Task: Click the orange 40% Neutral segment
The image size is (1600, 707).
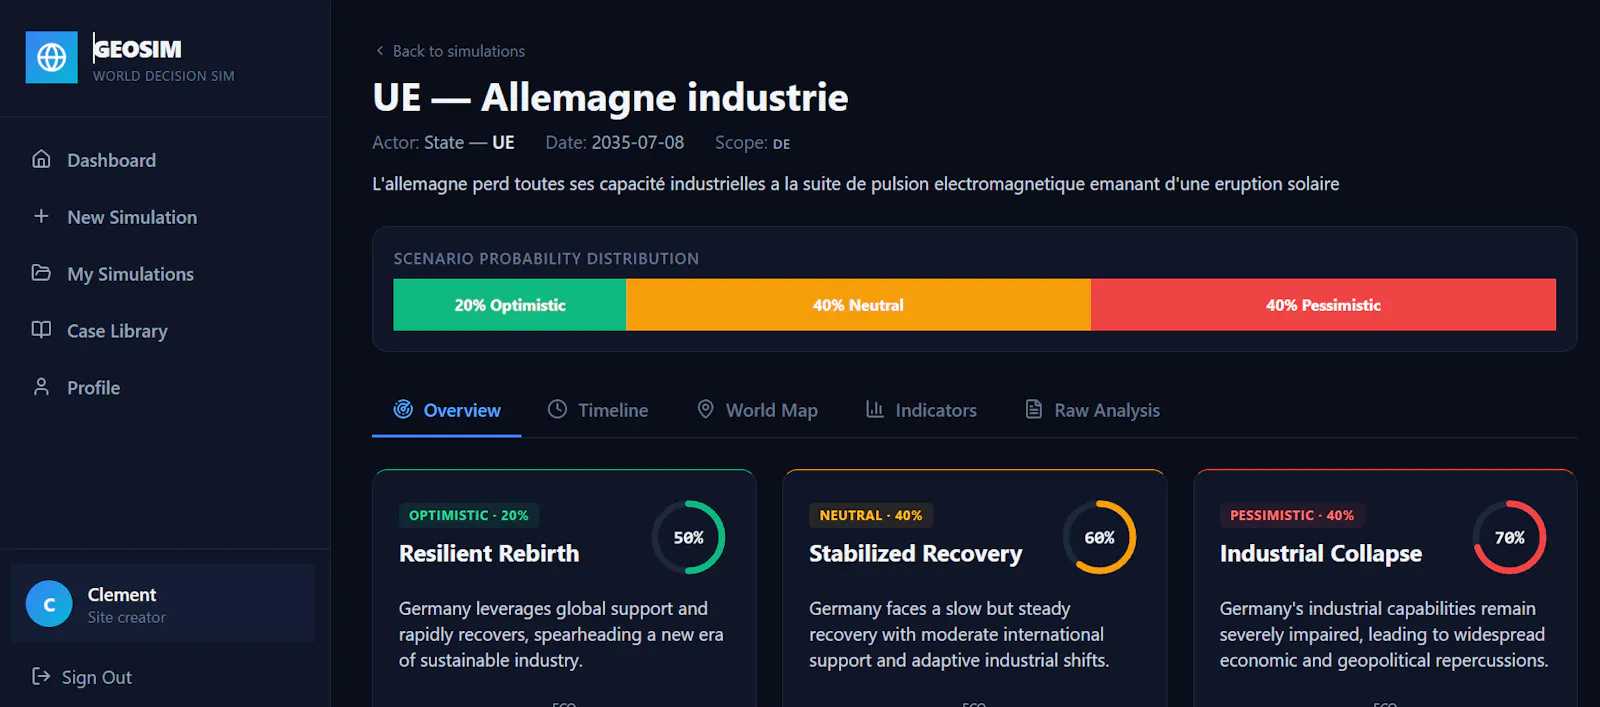Action: [858, 305]
